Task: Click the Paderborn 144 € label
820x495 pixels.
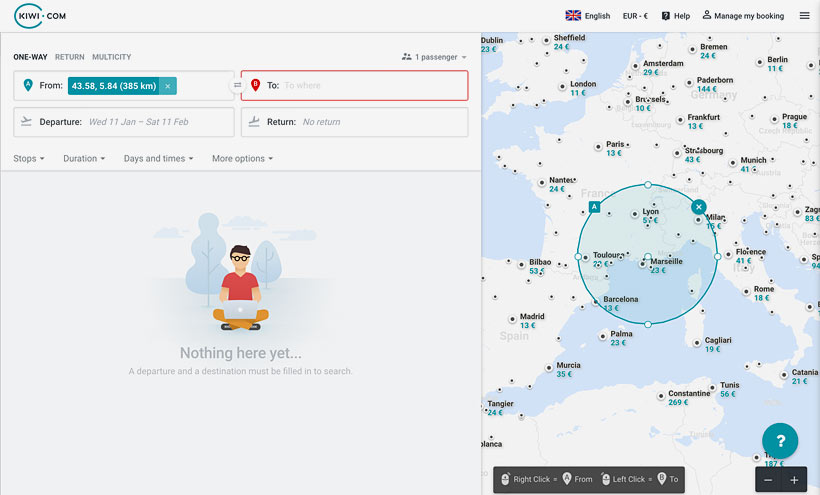Action: click(x=714, y=84)
